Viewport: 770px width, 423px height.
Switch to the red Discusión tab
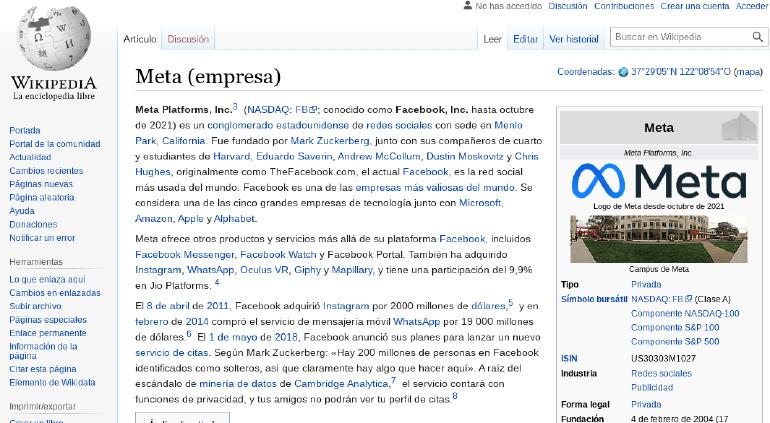click(x=188, y=39)
